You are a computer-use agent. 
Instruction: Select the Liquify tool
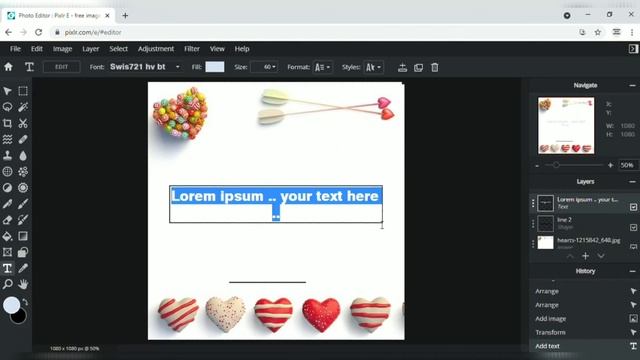[7, 139]
